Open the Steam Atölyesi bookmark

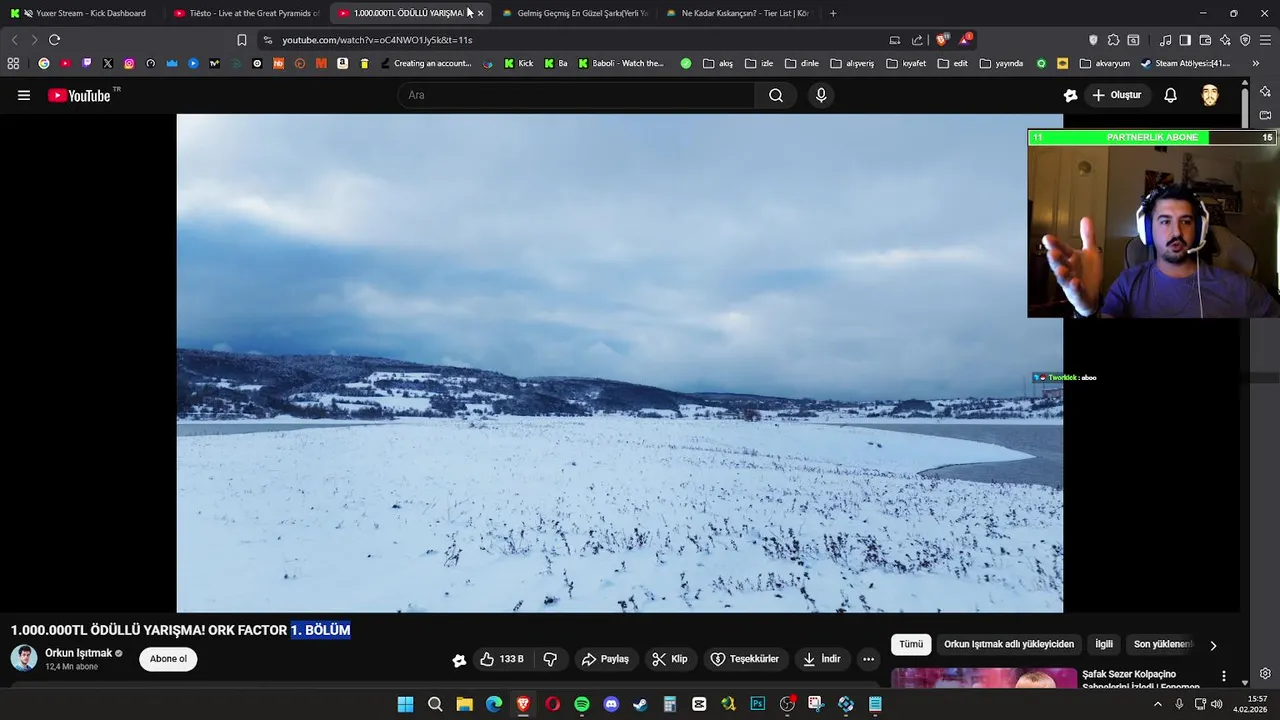click(1185, 63)
